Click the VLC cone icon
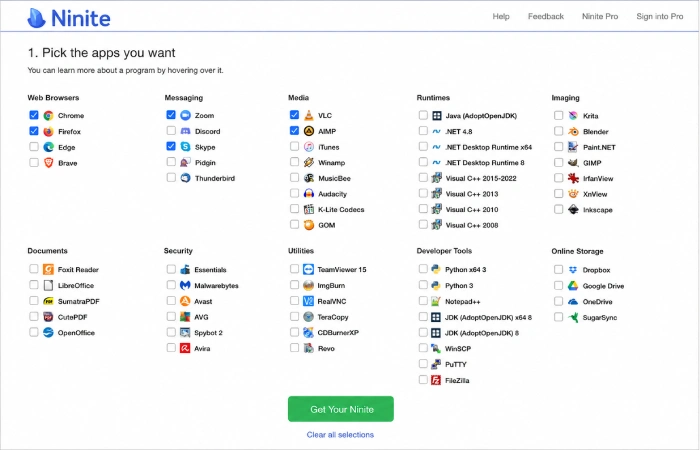 click(308, 115)
